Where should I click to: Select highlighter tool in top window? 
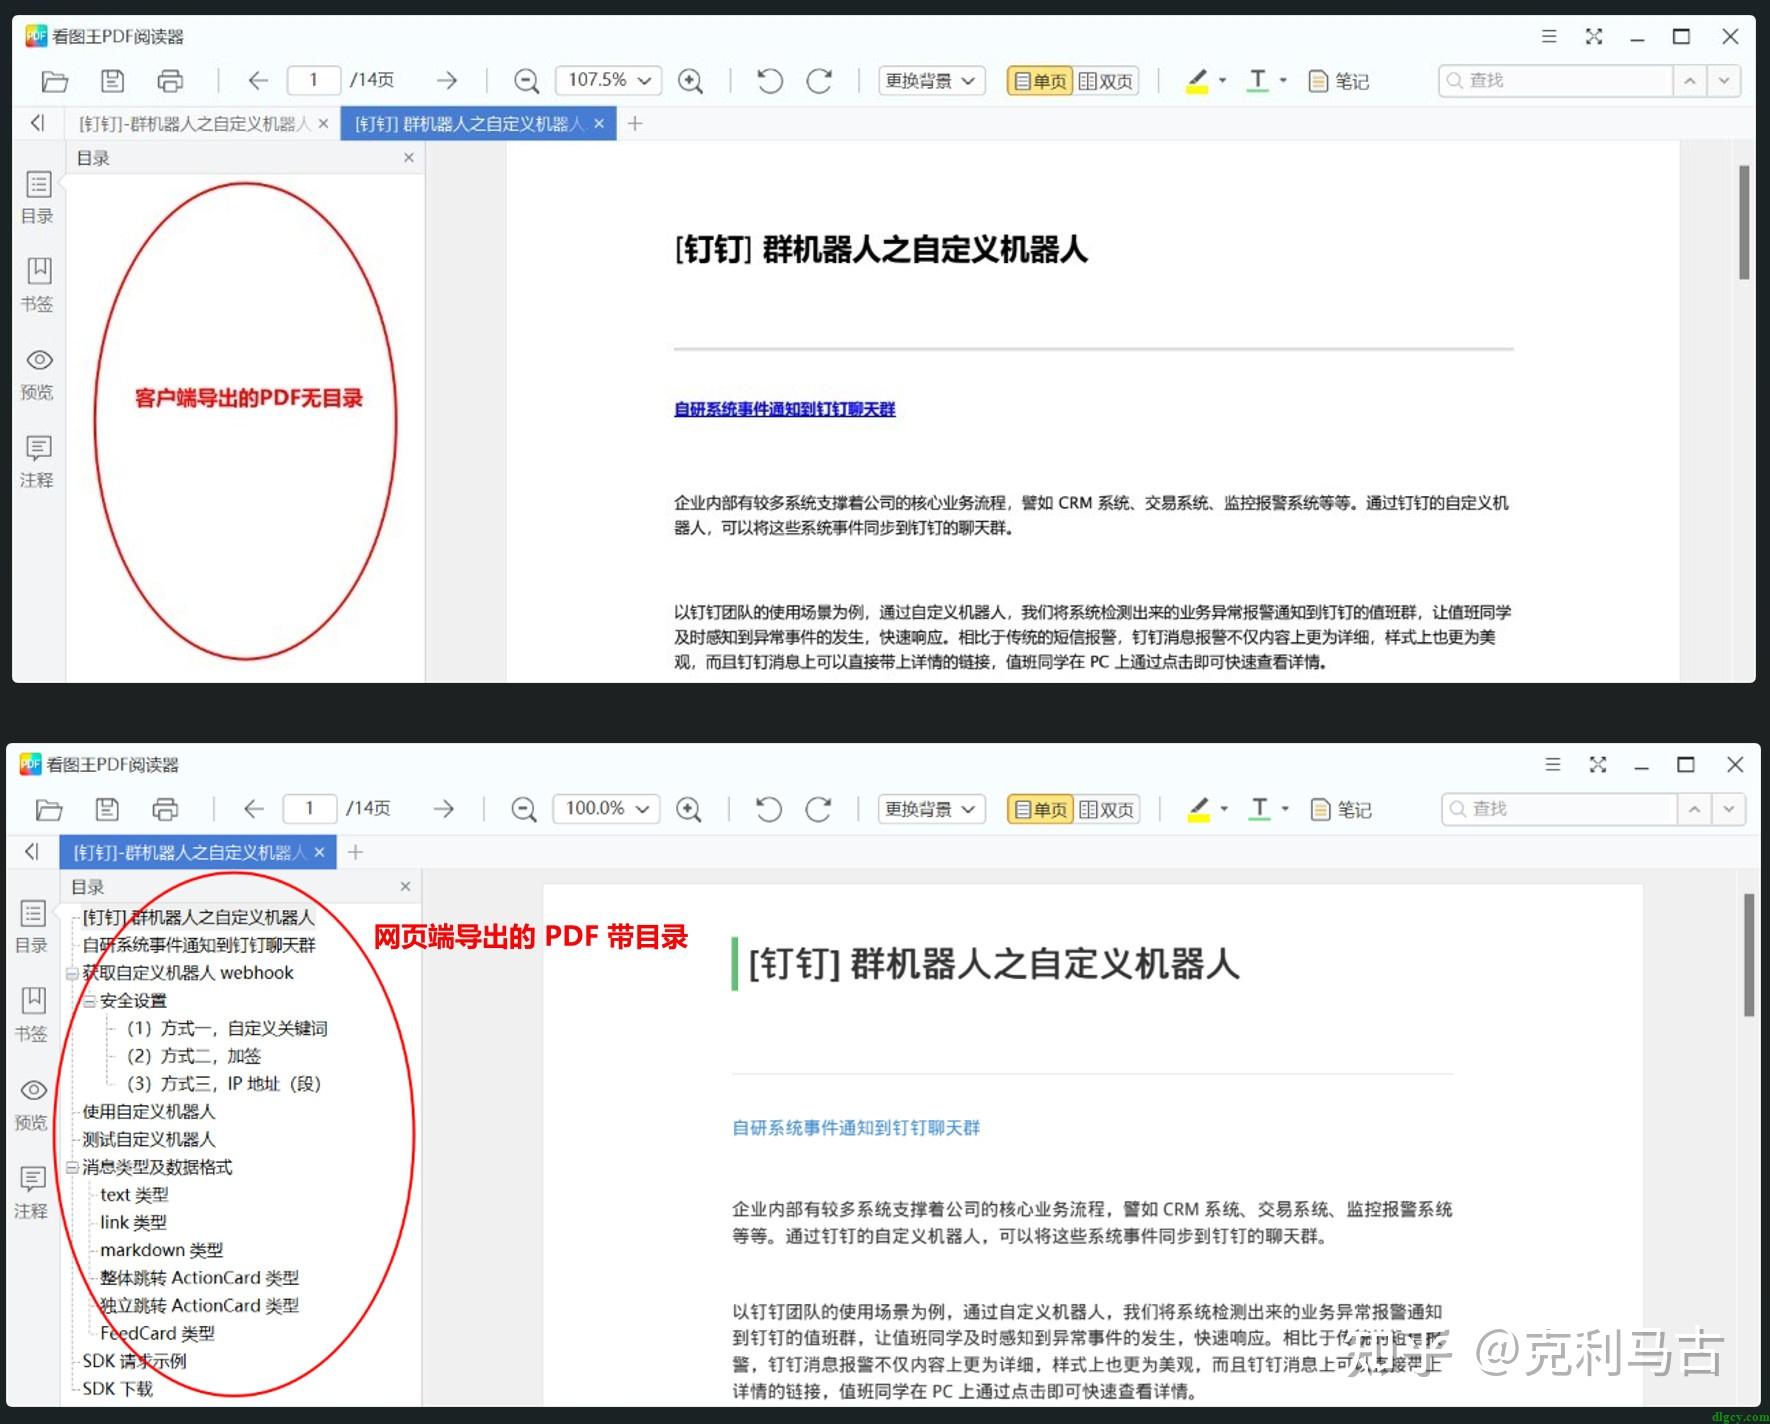click(x=1197, y=81)
